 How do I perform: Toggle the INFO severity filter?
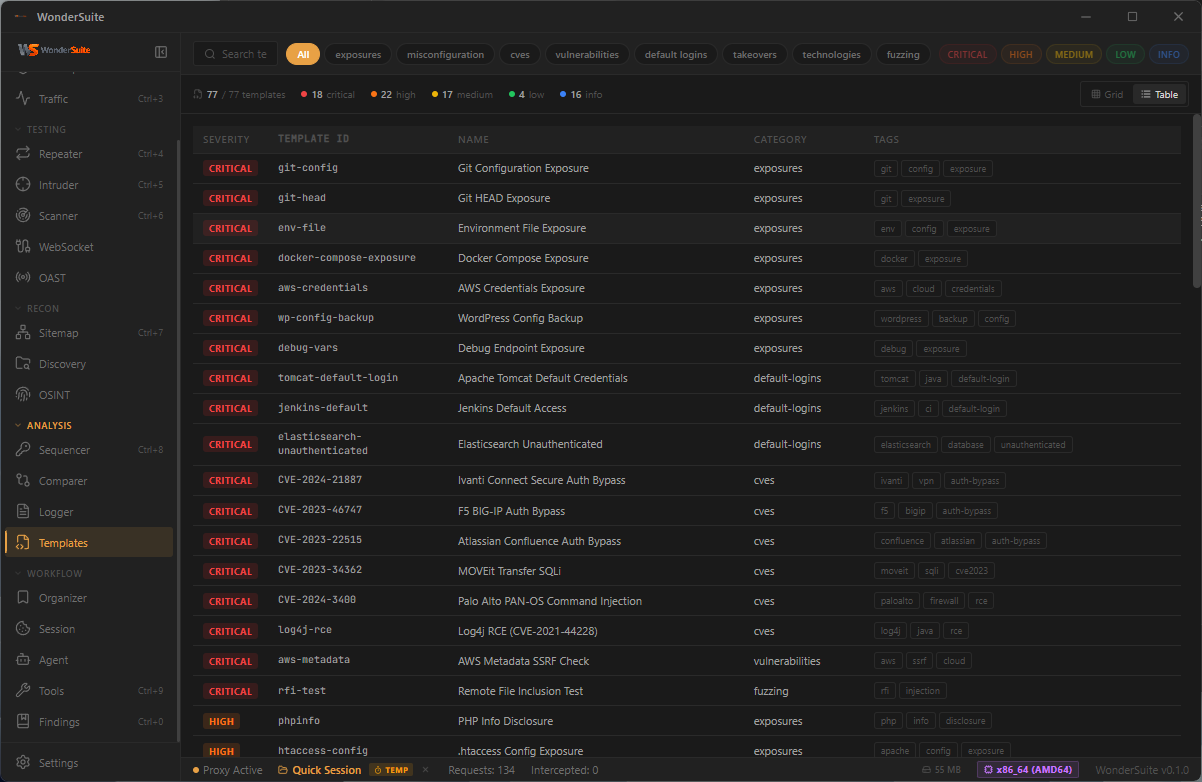[x=1169, y=55]
